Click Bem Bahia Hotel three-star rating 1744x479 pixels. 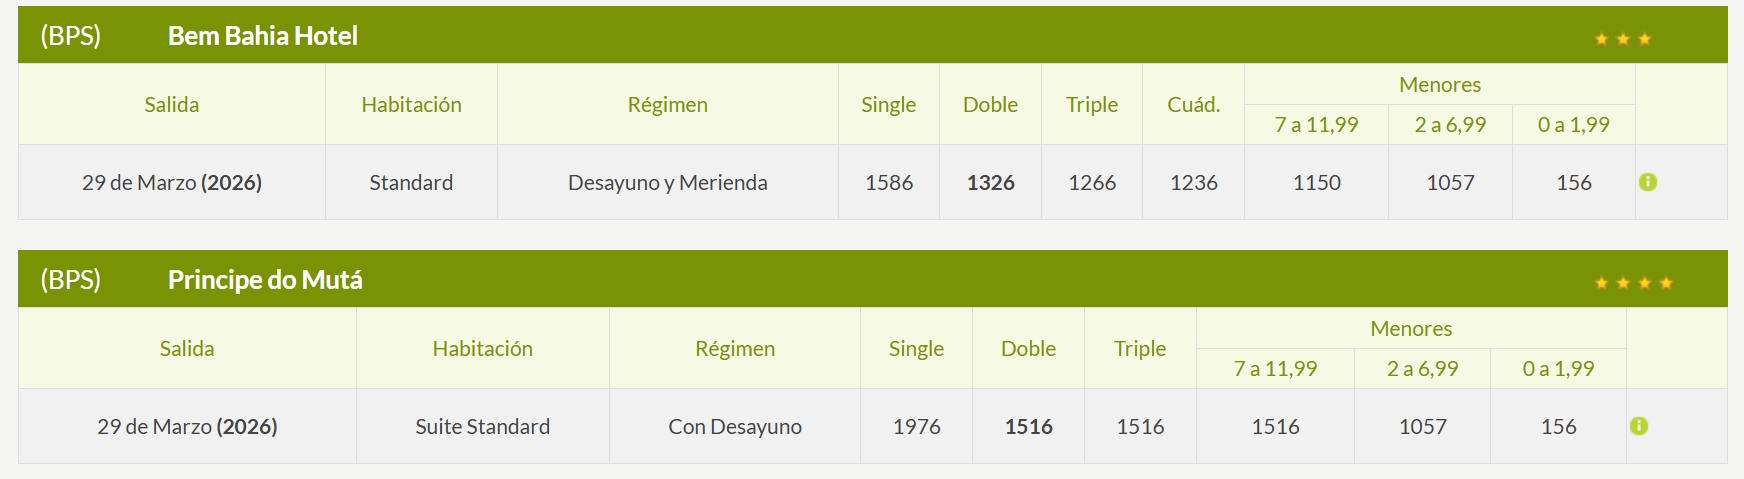1622,39
